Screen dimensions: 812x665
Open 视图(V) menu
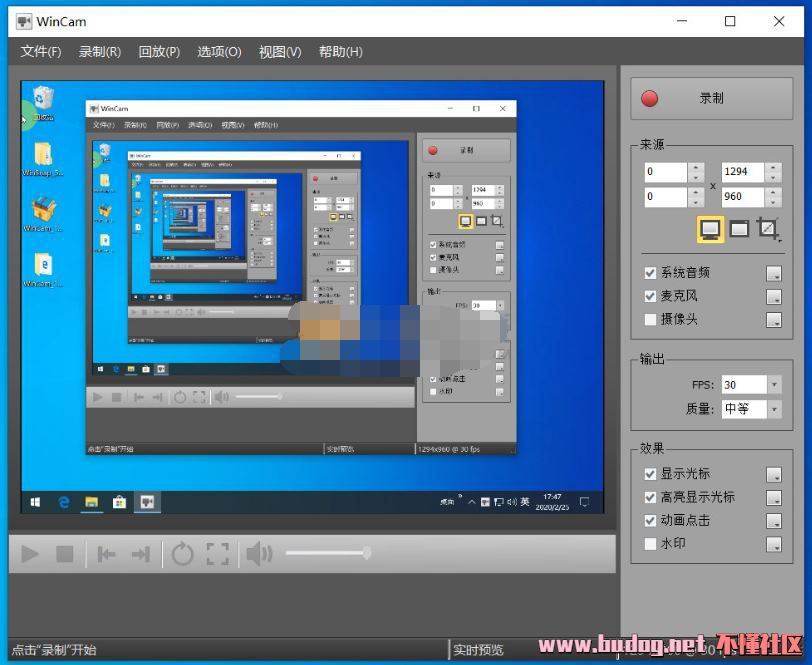(x=280, y=52)
